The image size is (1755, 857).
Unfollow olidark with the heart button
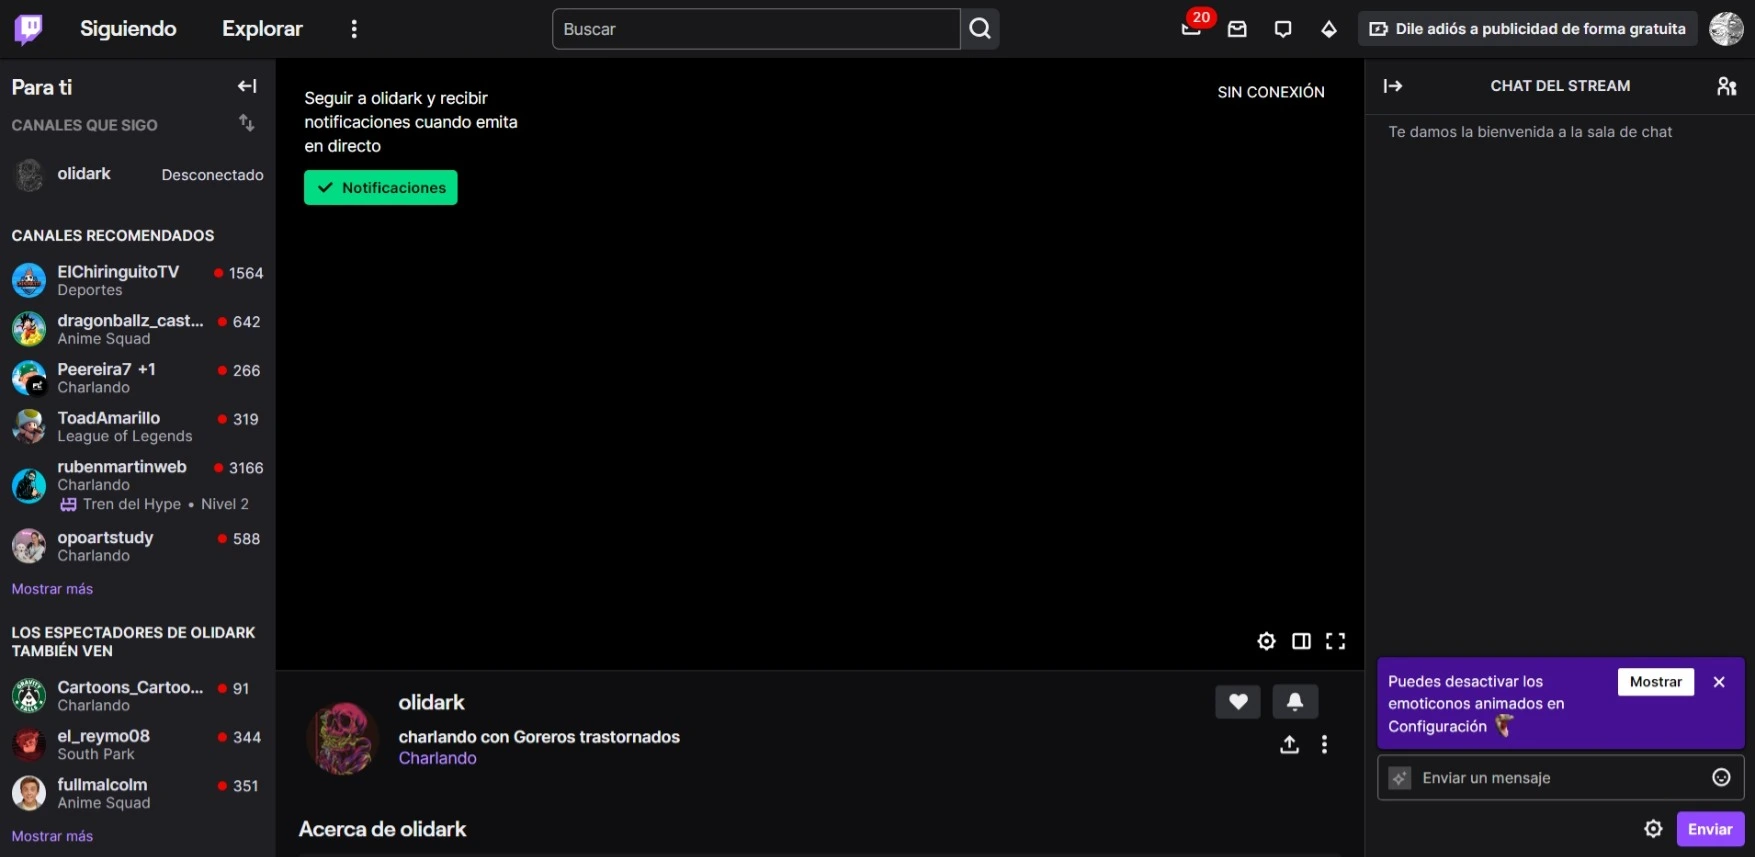(x=1238, y=702)
